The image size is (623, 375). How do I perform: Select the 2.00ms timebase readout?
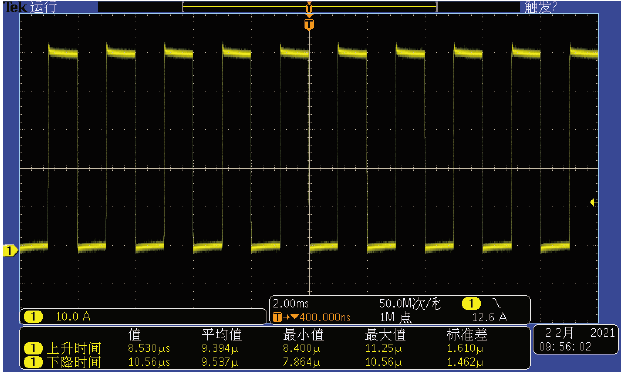(x=291, y=304)
